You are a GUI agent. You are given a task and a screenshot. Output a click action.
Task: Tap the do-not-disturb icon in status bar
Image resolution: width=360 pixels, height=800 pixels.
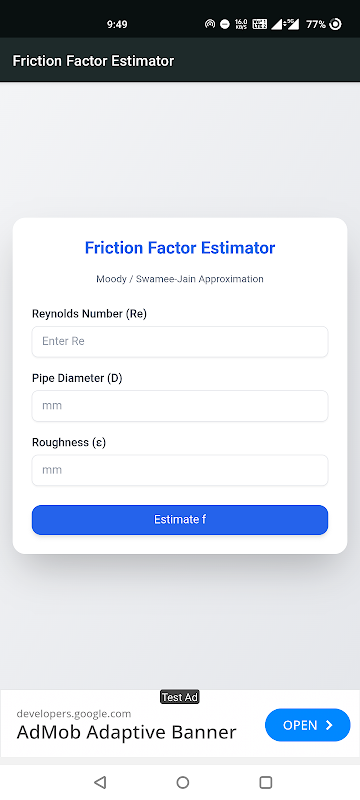click(225, 24)
